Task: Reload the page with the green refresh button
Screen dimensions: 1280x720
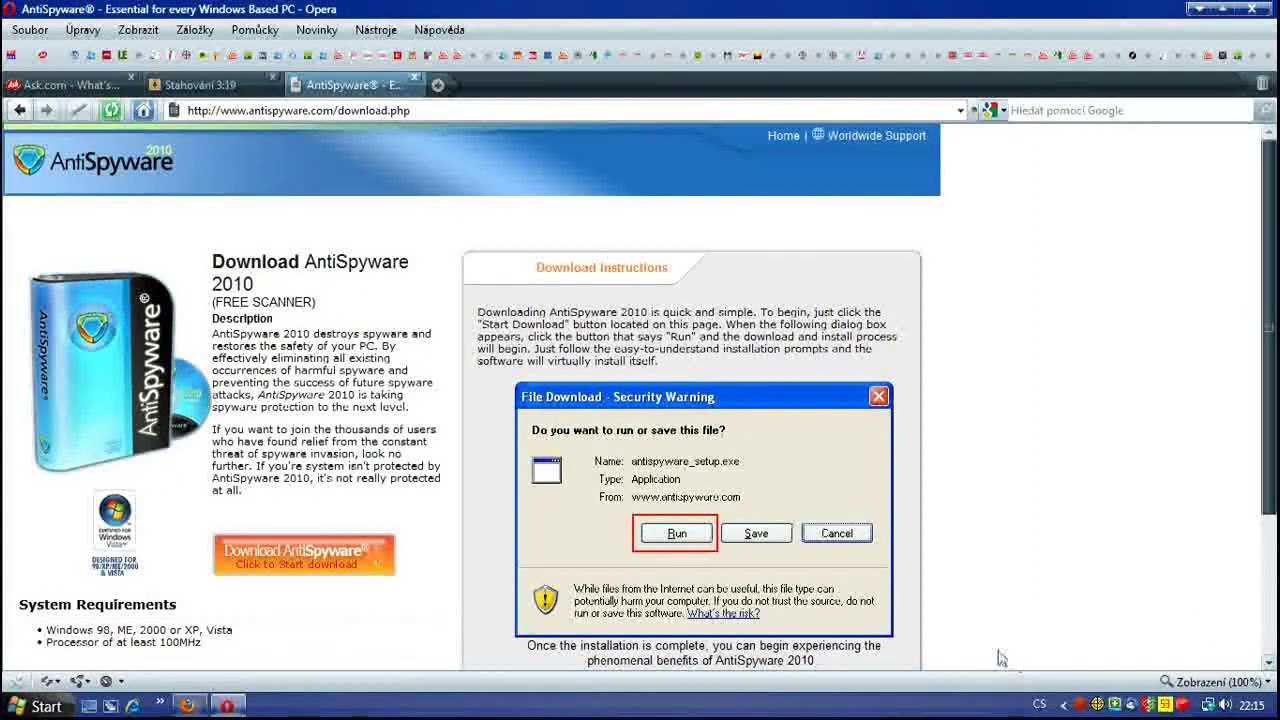Action: click(x=111, y=110)
